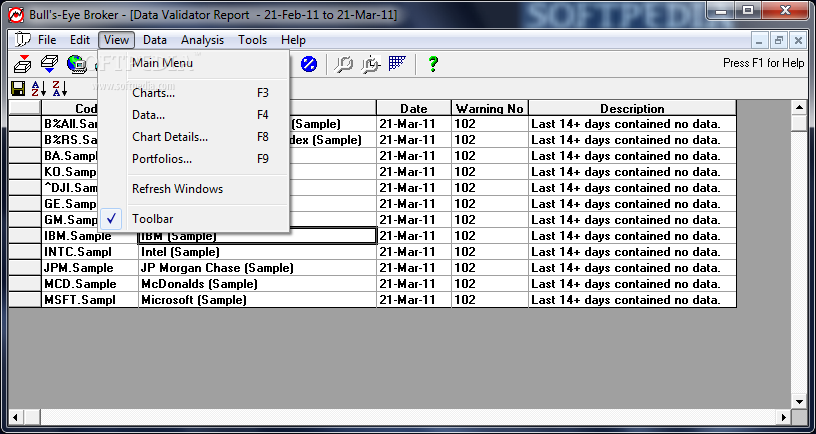Click the description cell in JP Morgan row
816x434 pixels.
tap(632, 268)
